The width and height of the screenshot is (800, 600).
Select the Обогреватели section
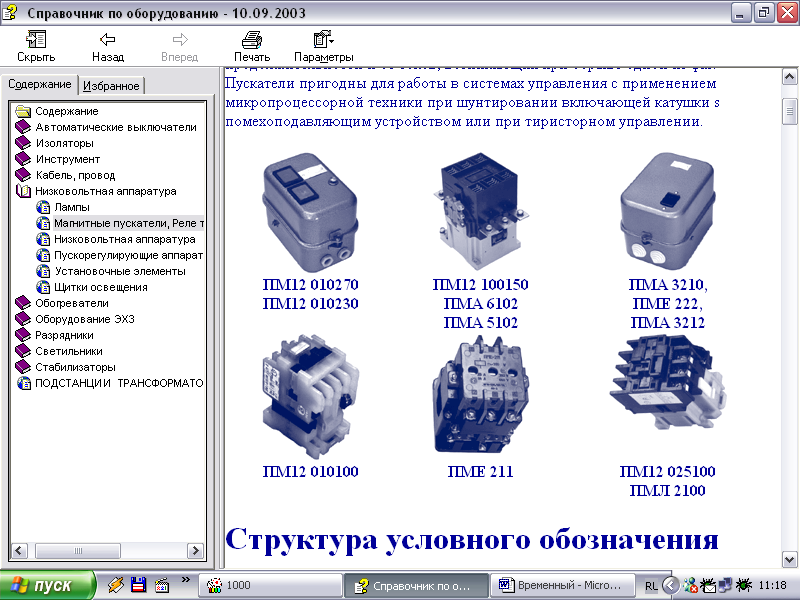(x=71, y=303)
